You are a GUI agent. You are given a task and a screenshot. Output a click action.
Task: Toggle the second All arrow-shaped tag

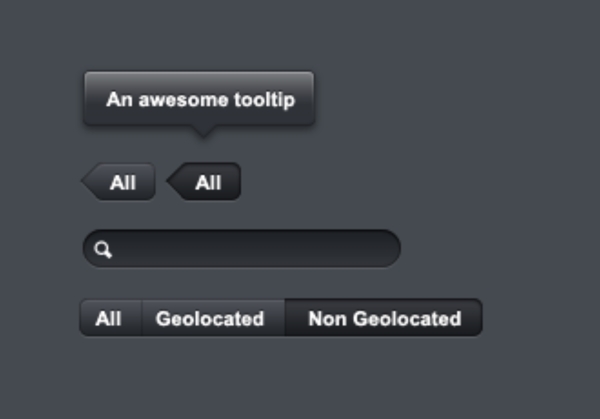[x=206, y=183]
